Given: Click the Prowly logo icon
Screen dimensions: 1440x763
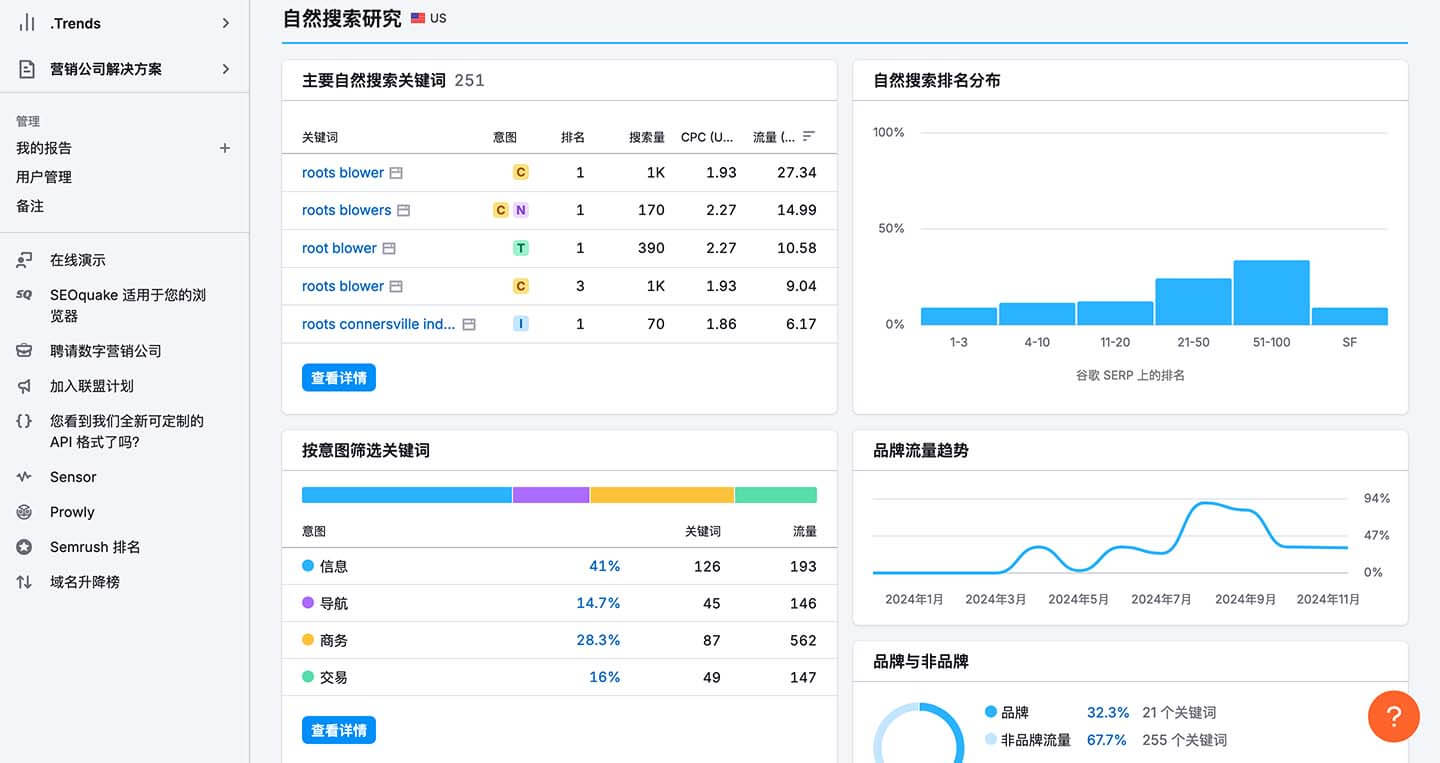Looking at the screenshot, I should click(x=24, y=512).
